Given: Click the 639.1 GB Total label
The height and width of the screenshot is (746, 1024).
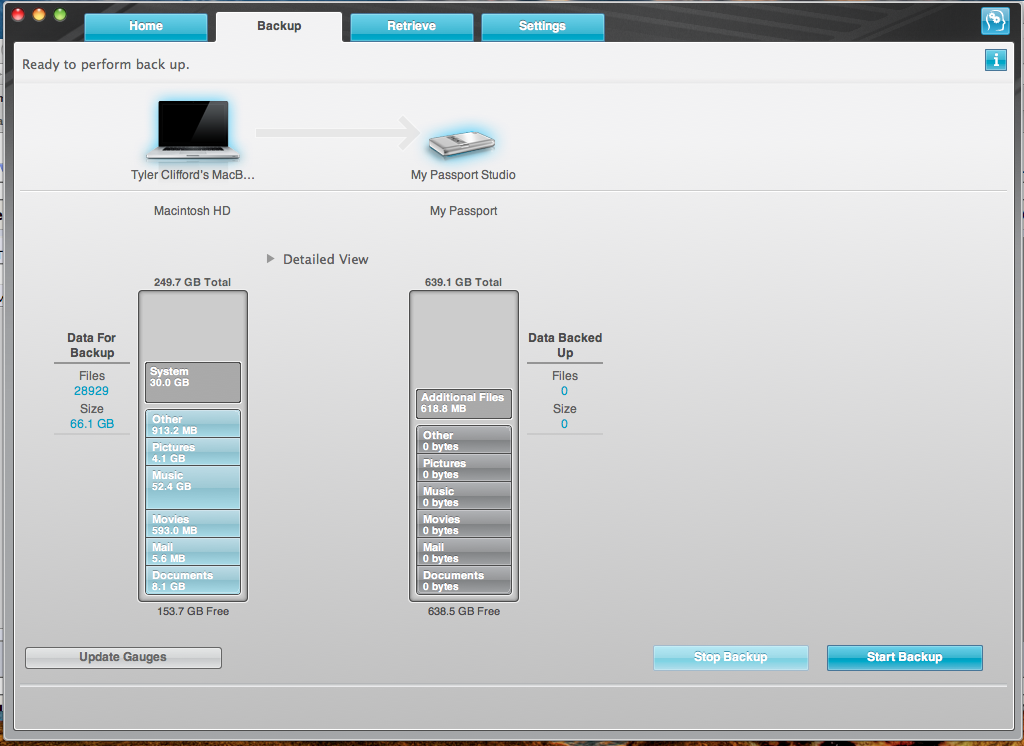Looking at the screenshot, I should click(464, 282).
